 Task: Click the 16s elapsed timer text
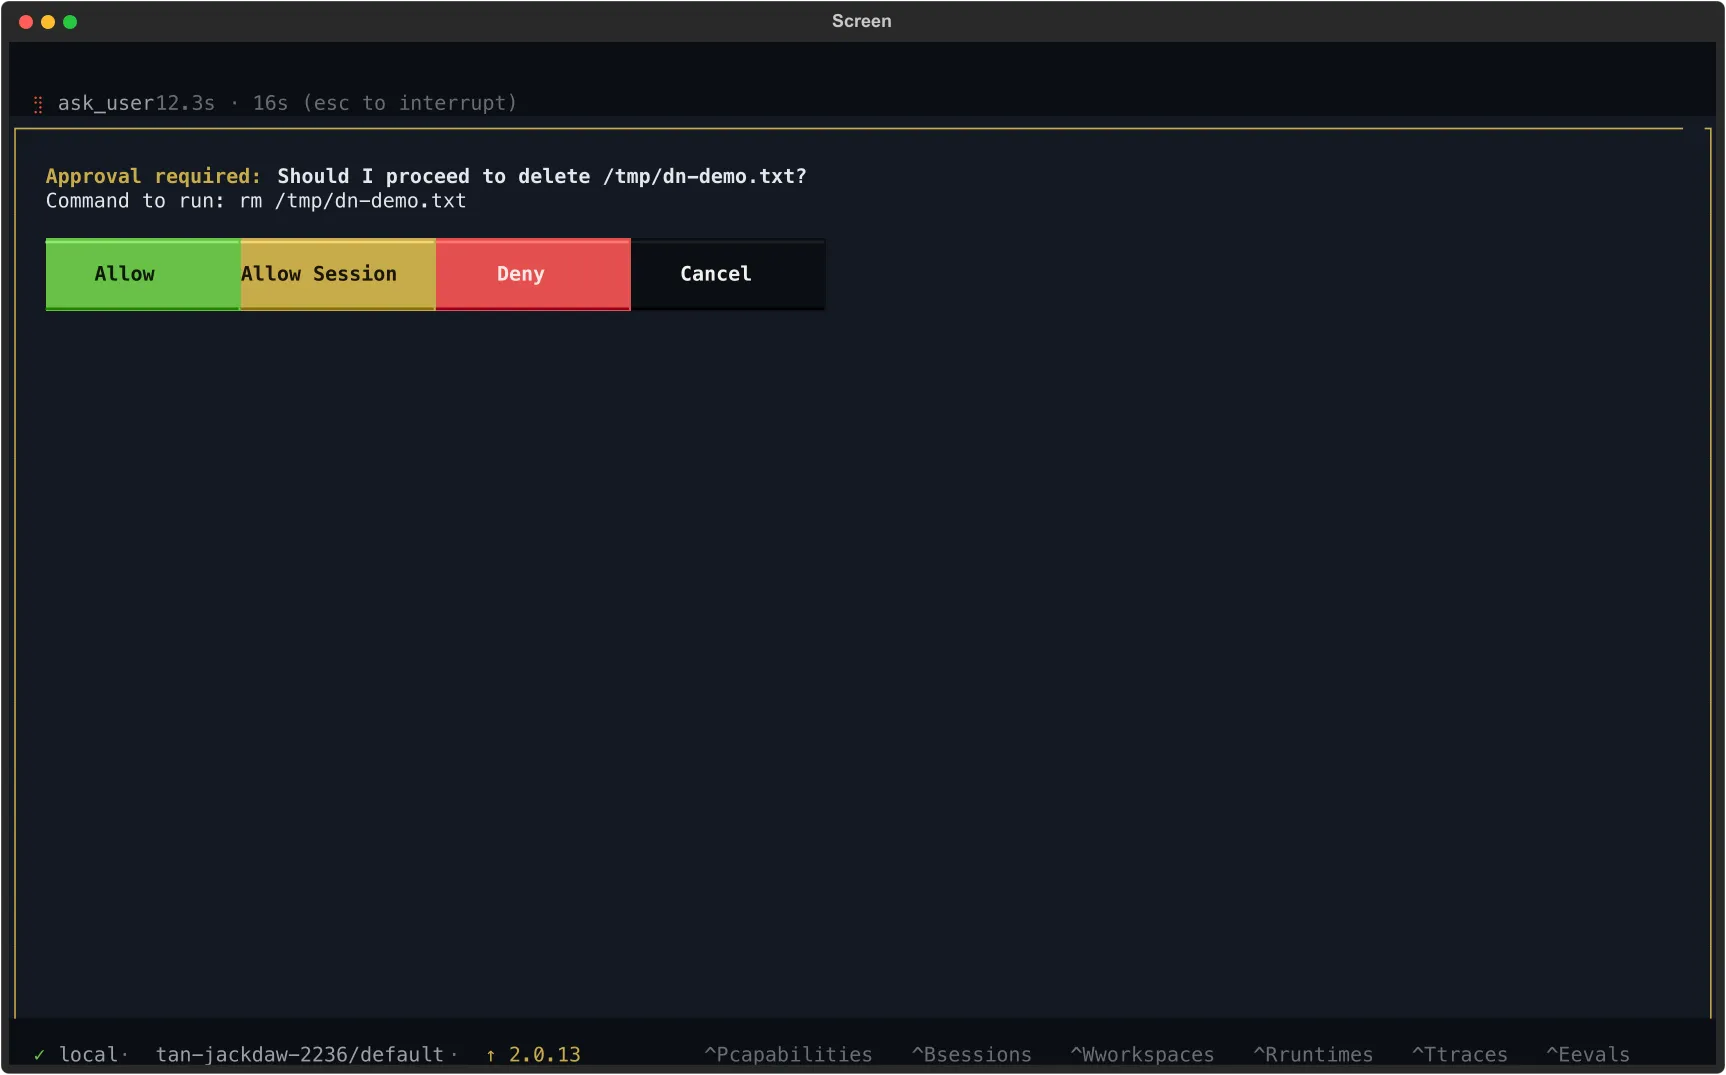(269, 103)
